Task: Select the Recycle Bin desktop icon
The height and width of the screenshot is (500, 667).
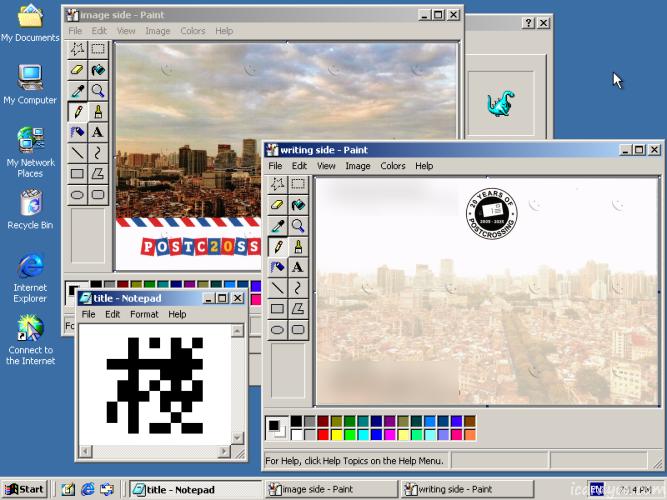Action: tap(30, 210)
